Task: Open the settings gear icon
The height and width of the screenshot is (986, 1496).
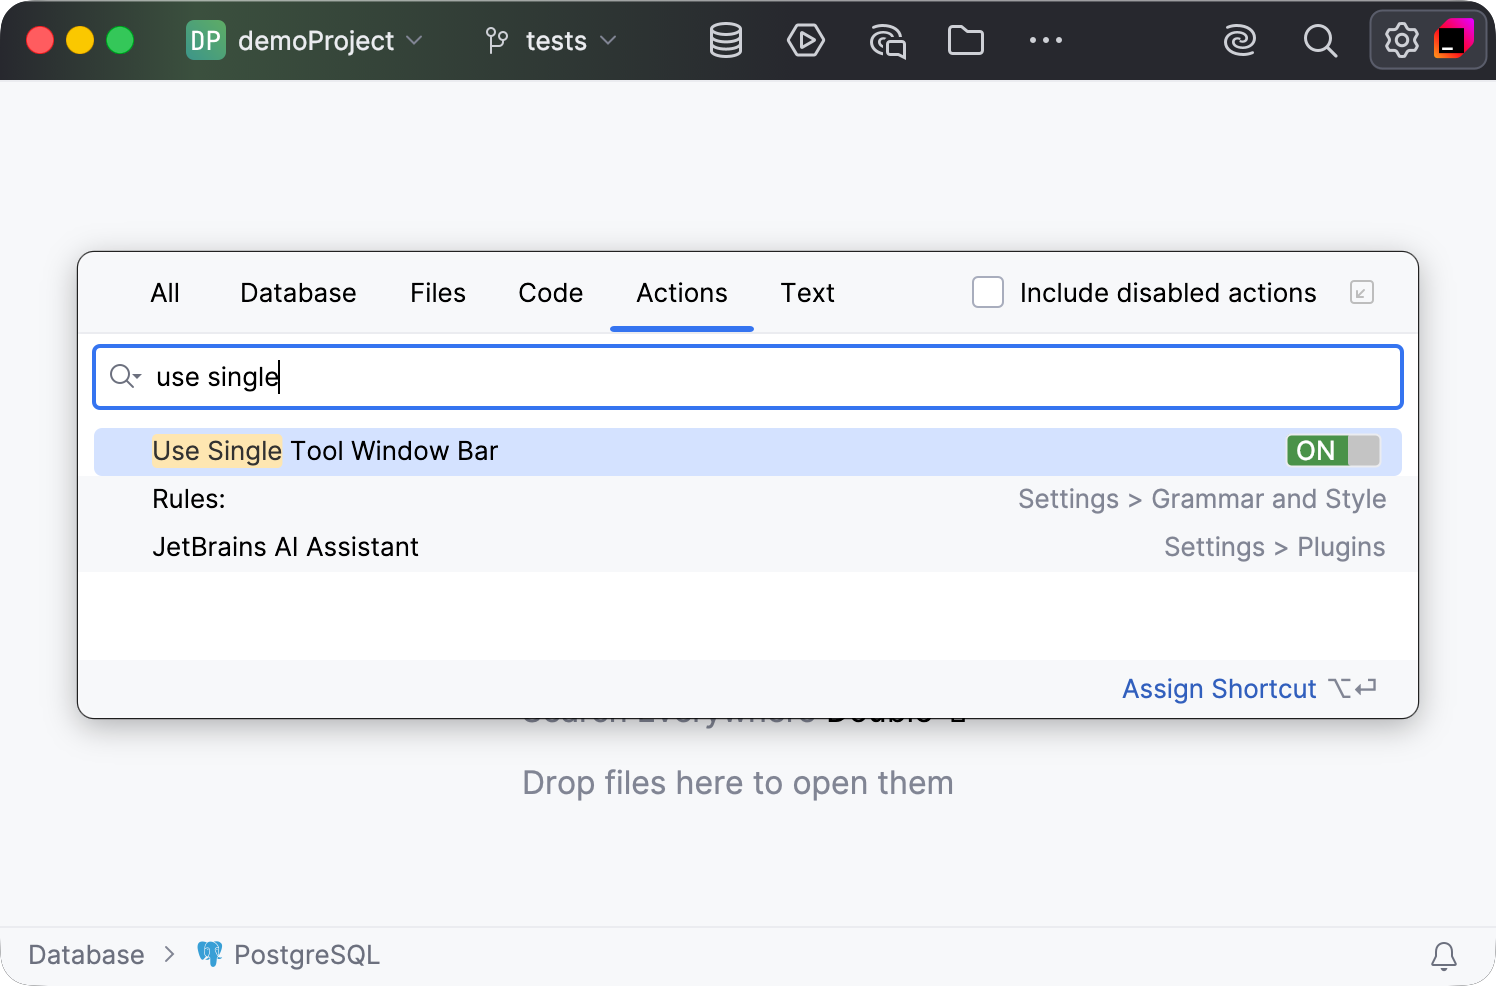Action: tap(1401, 41)
